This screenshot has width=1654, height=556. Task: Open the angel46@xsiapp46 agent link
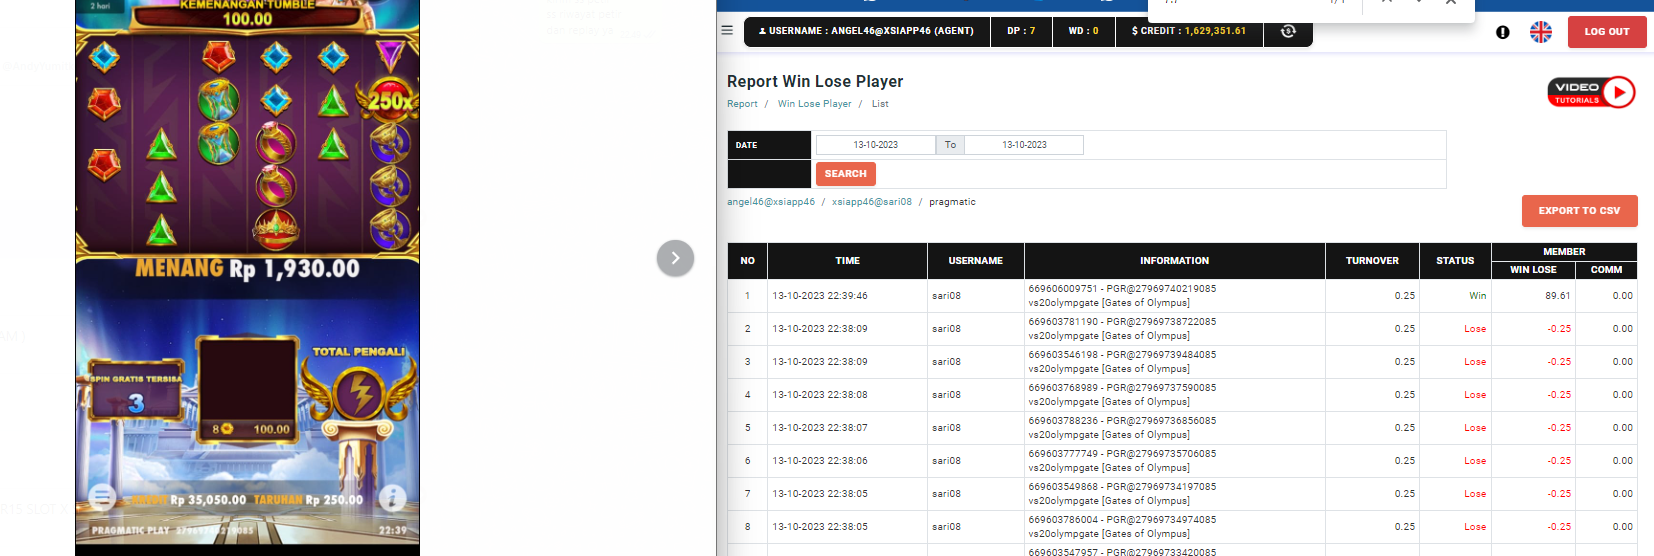coord(771,202)
